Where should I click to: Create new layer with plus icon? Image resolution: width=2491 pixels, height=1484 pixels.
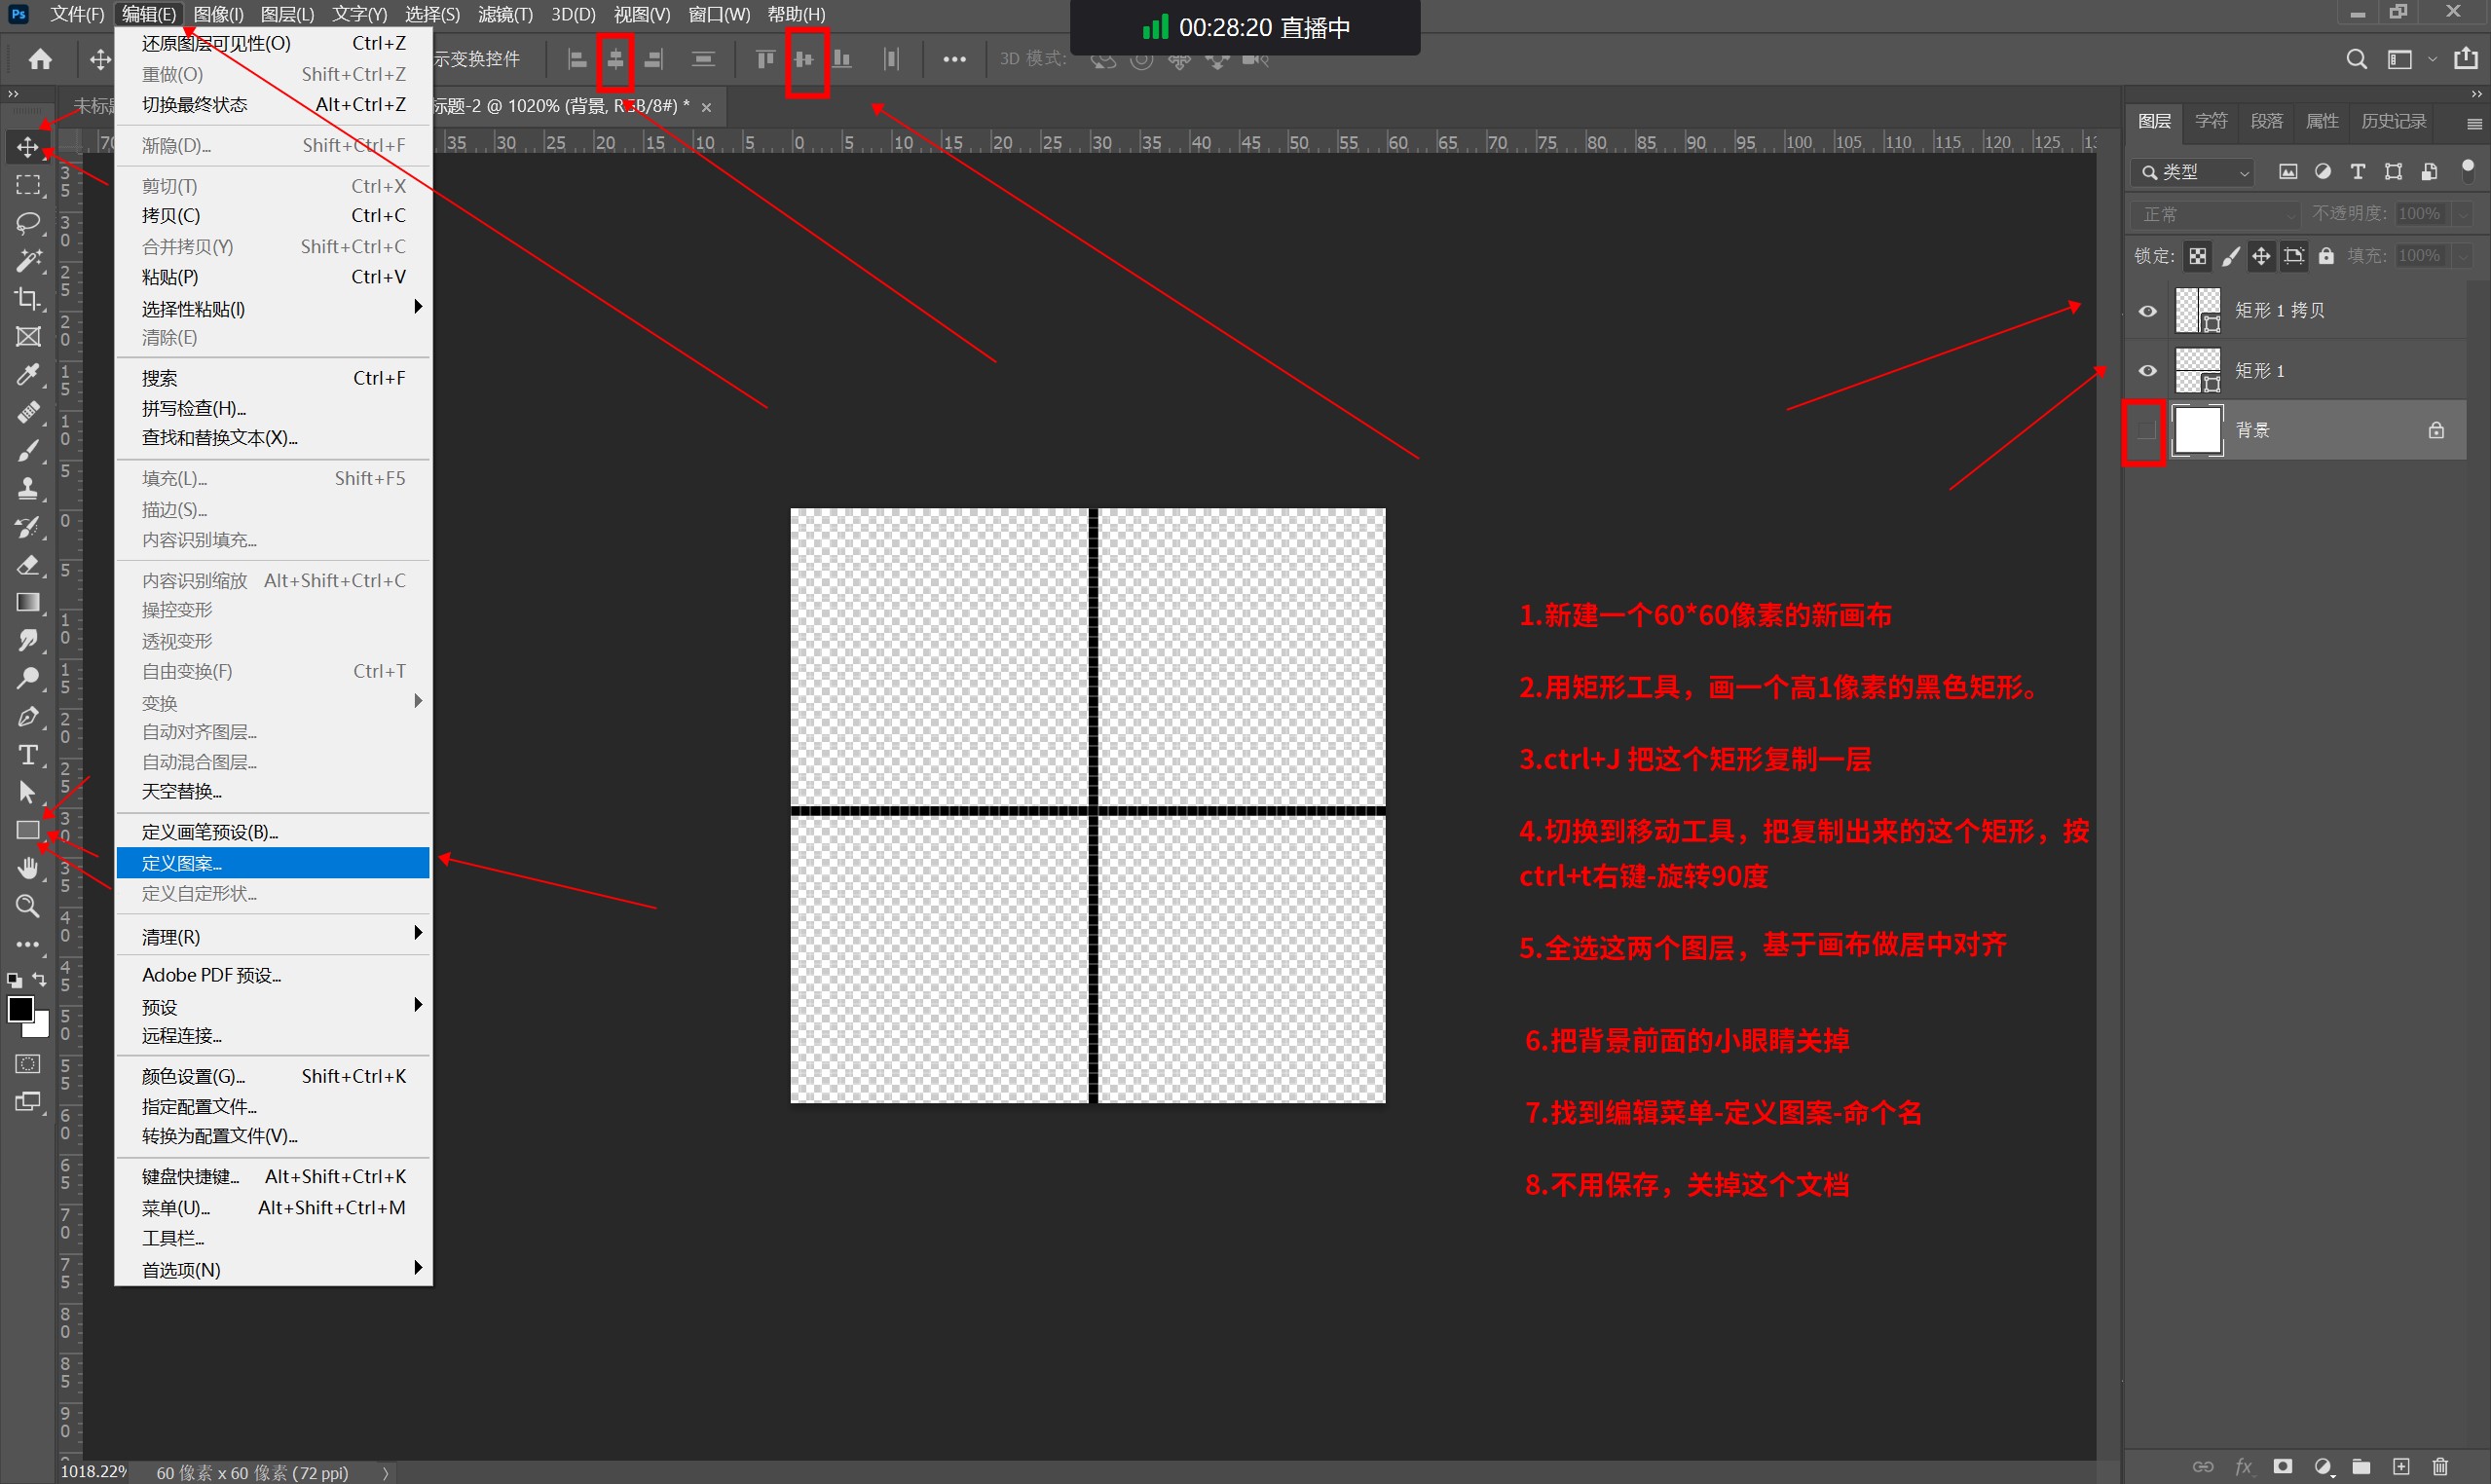(2401, 1466)
